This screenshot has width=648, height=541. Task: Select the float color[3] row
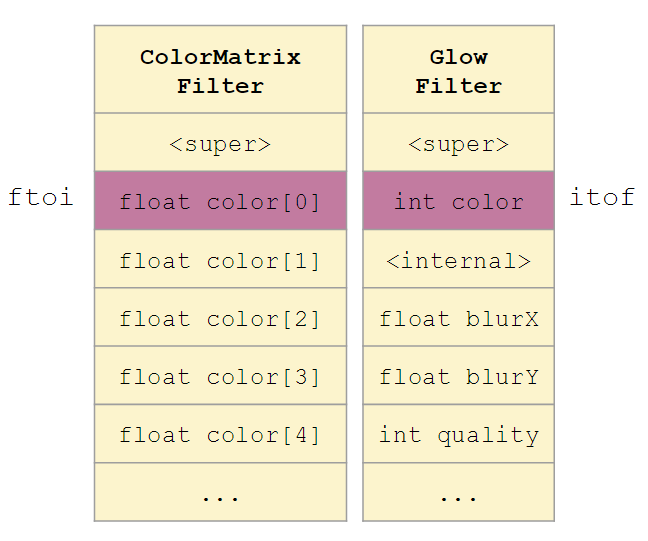pyautogui.click(x=220, y=376)
